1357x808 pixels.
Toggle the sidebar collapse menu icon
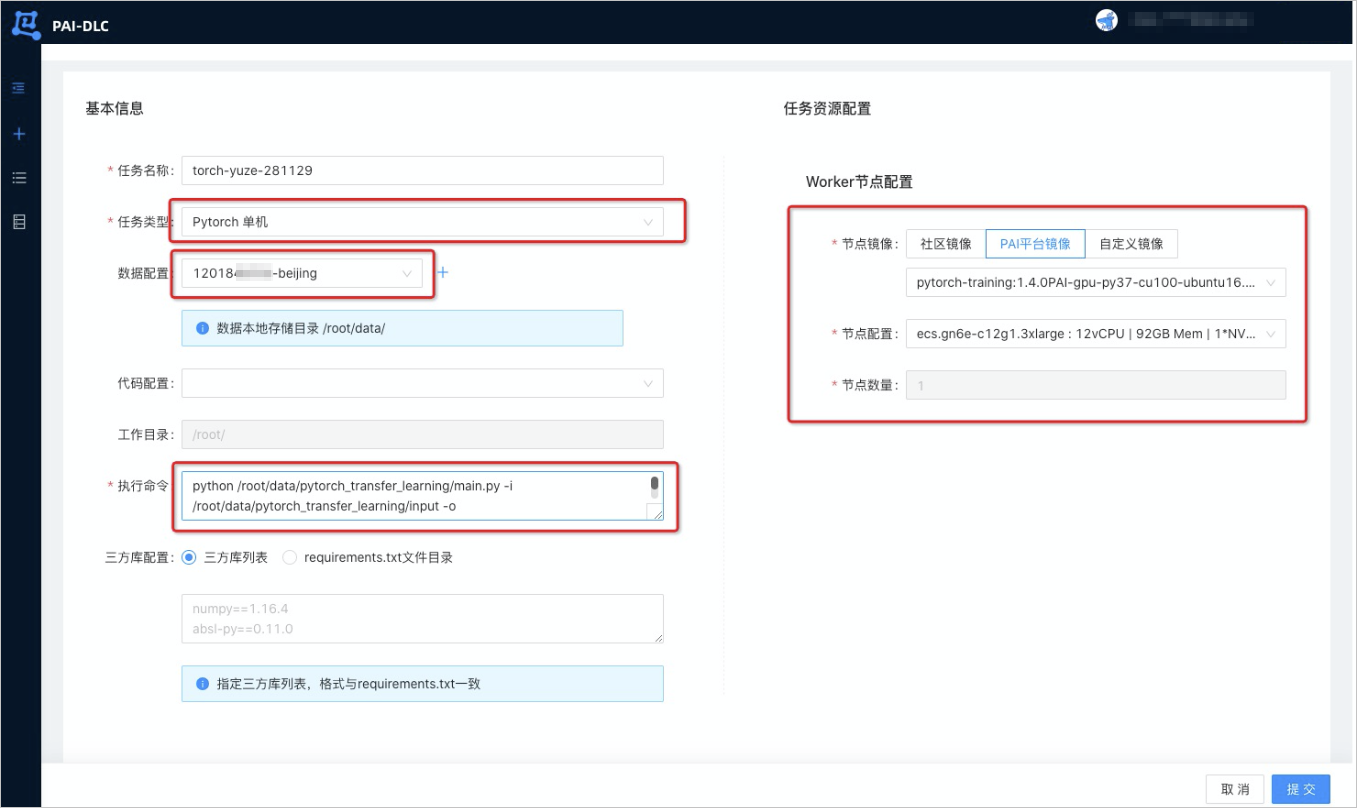(x=19, y=88)
